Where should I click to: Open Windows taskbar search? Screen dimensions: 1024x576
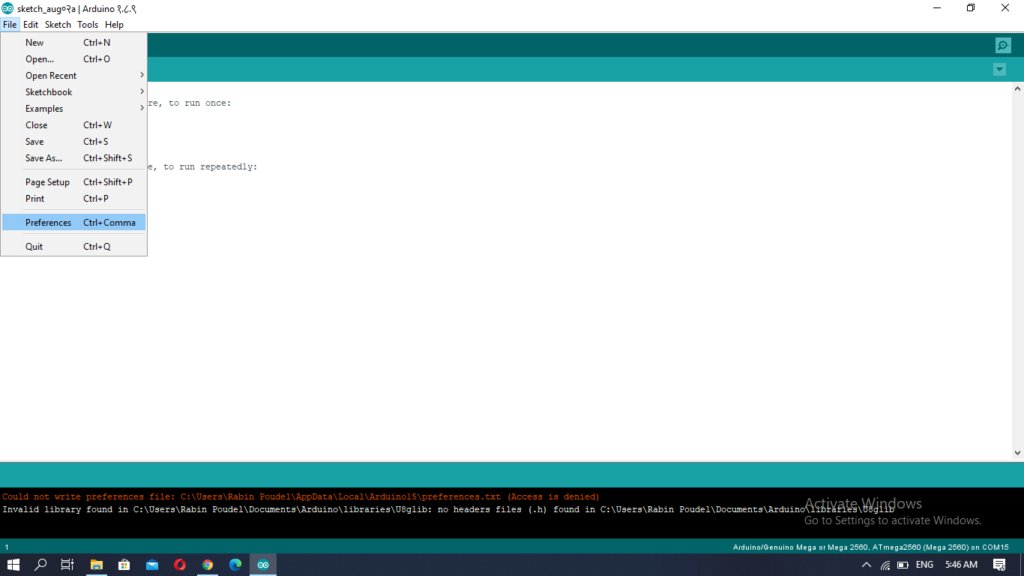click(40, 565)
